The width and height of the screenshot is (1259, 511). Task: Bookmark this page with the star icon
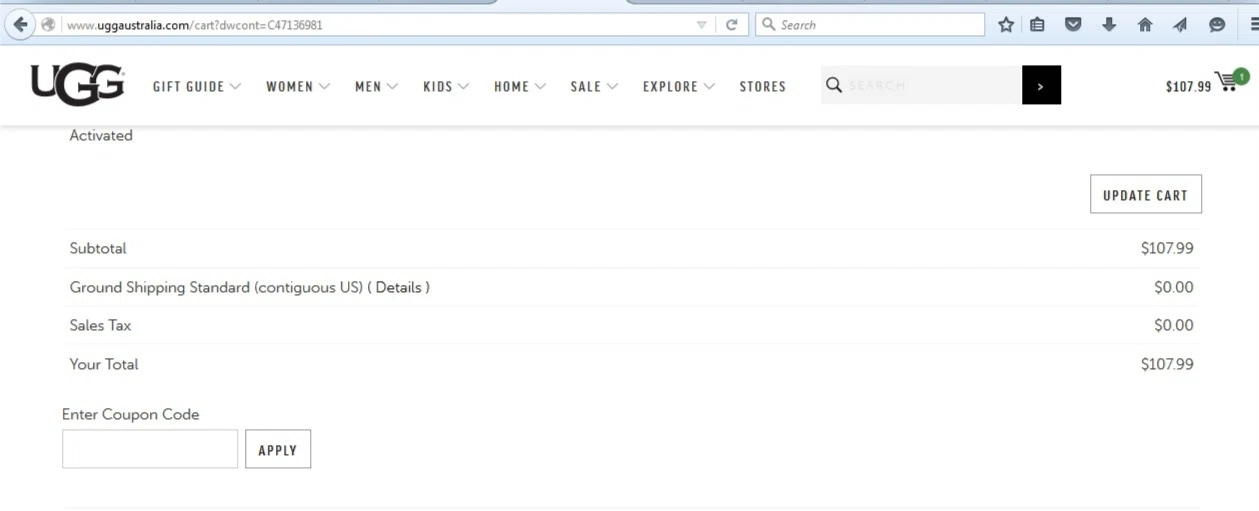point(1005,25)
